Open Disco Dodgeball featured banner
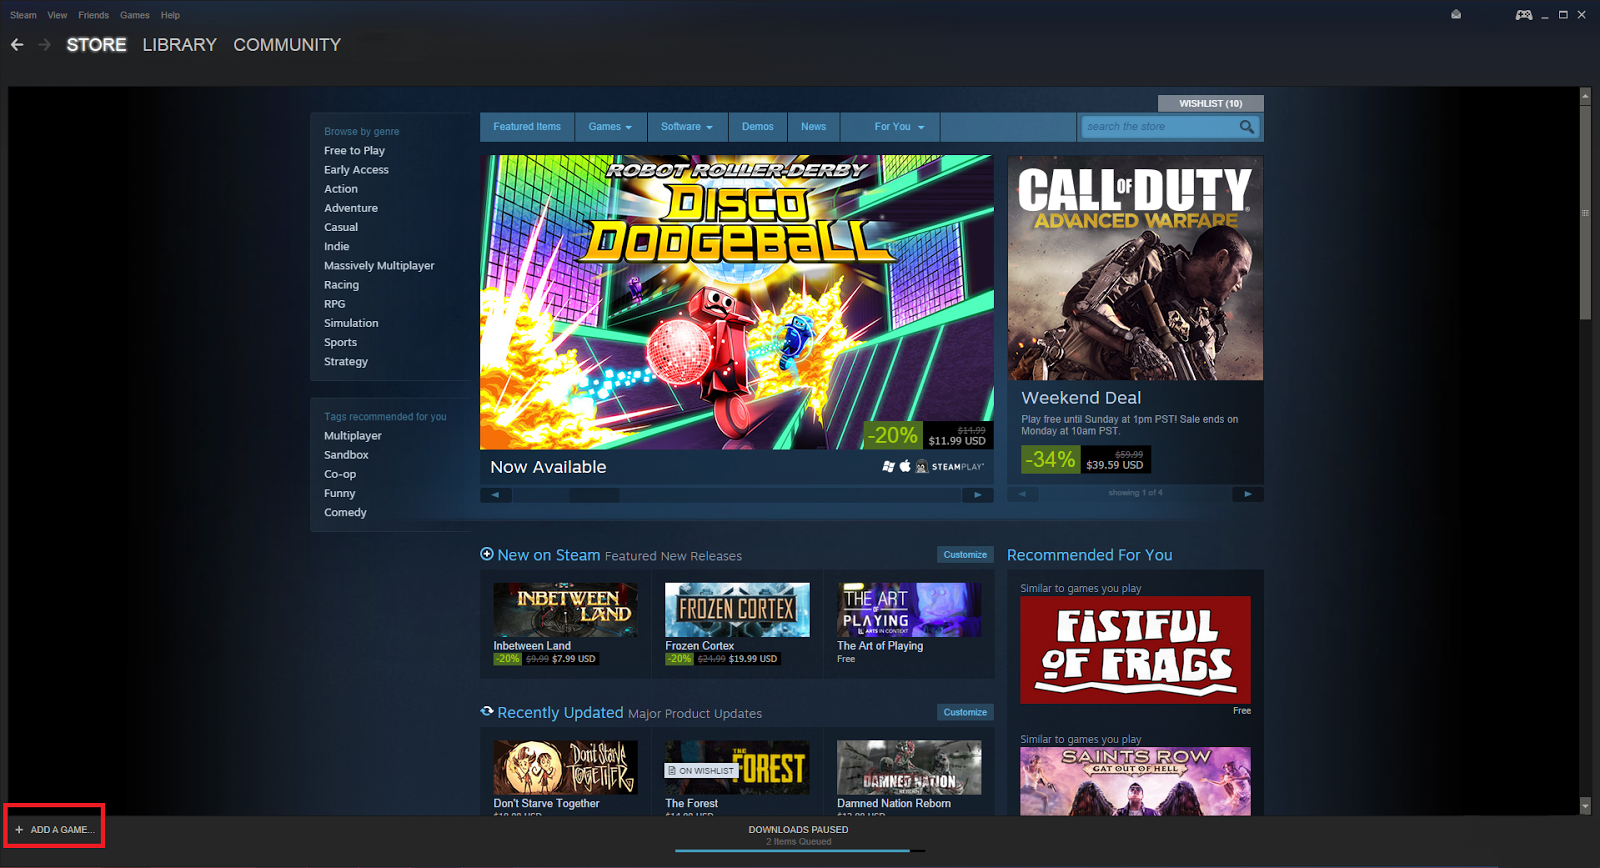This screenshot has height=868, width=1600. click(x=737, y=302)
